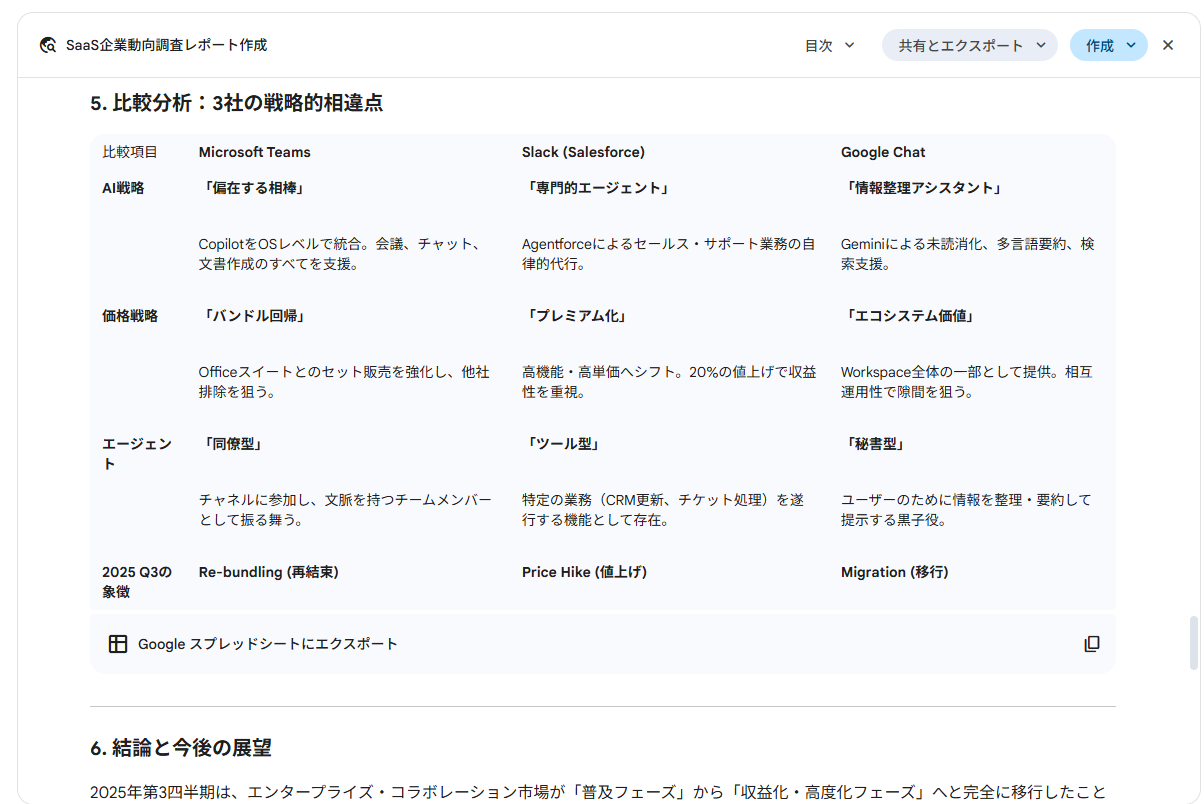Close the report panel with the X

(1168, 45)
